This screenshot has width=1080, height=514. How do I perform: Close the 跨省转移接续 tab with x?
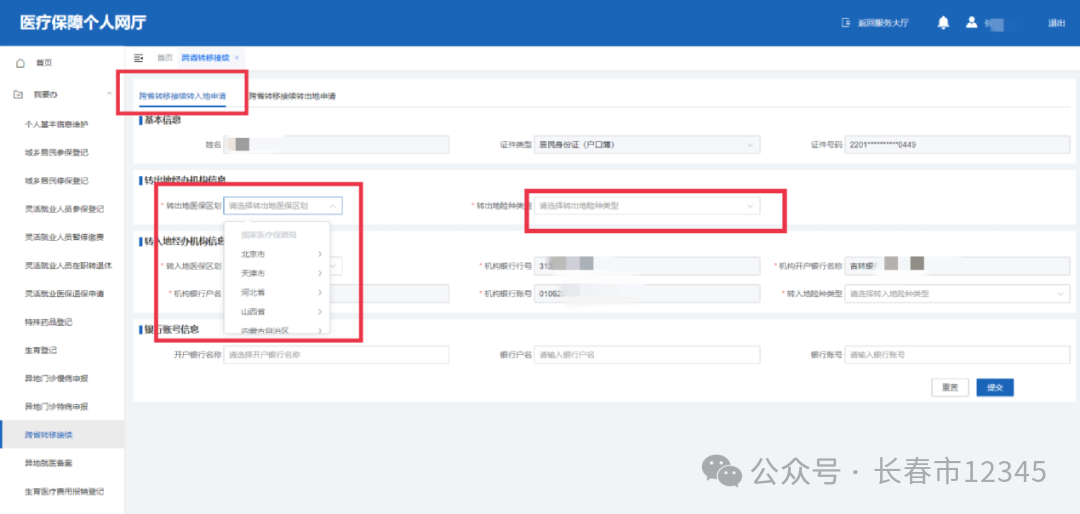[x=237, y=58]
